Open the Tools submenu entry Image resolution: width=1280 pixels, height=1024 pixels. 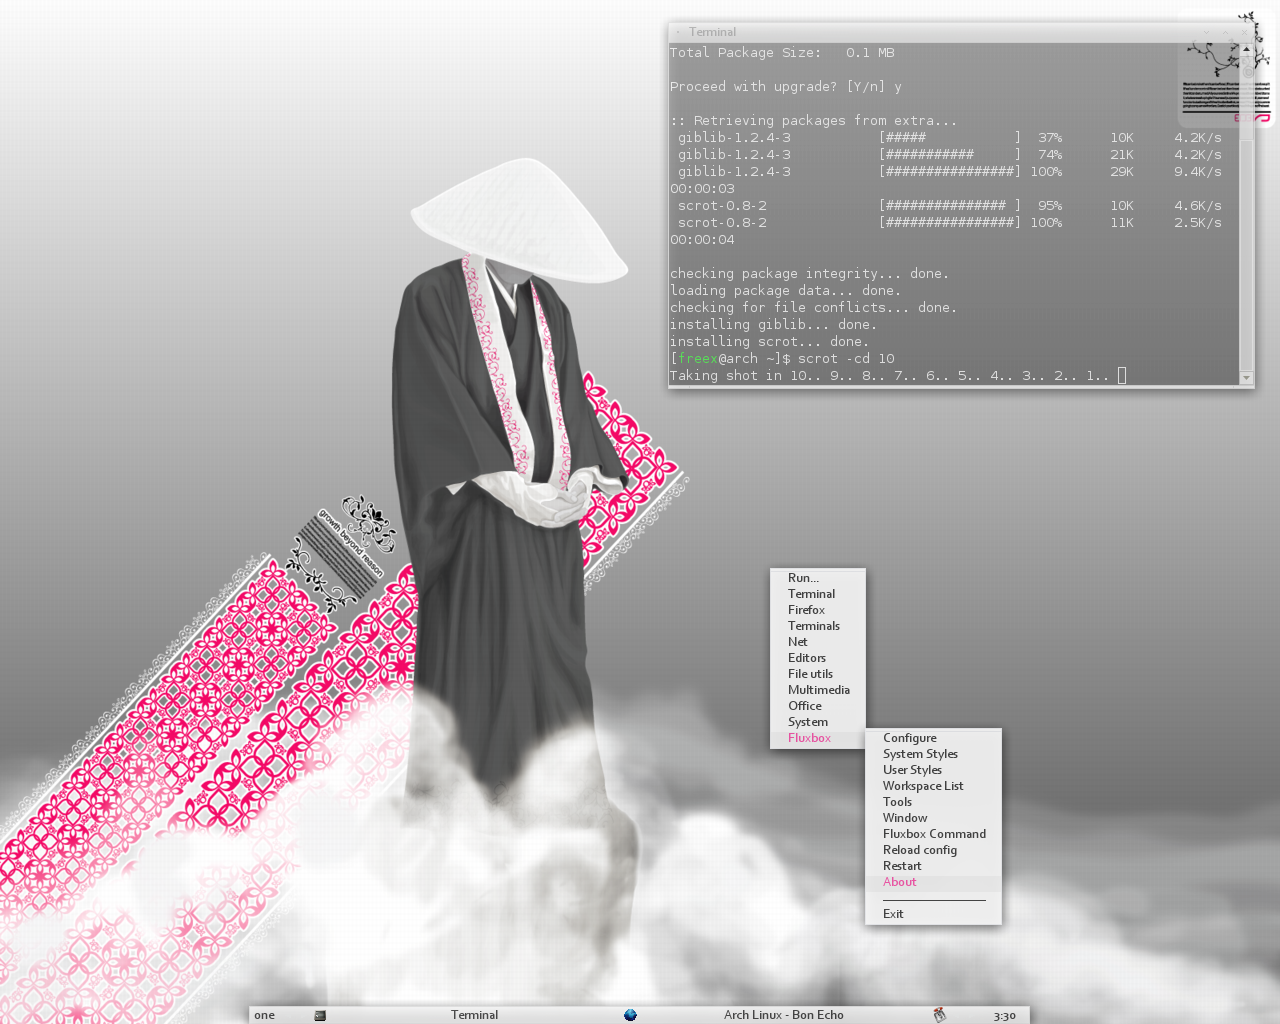click(x=933, y=802)
